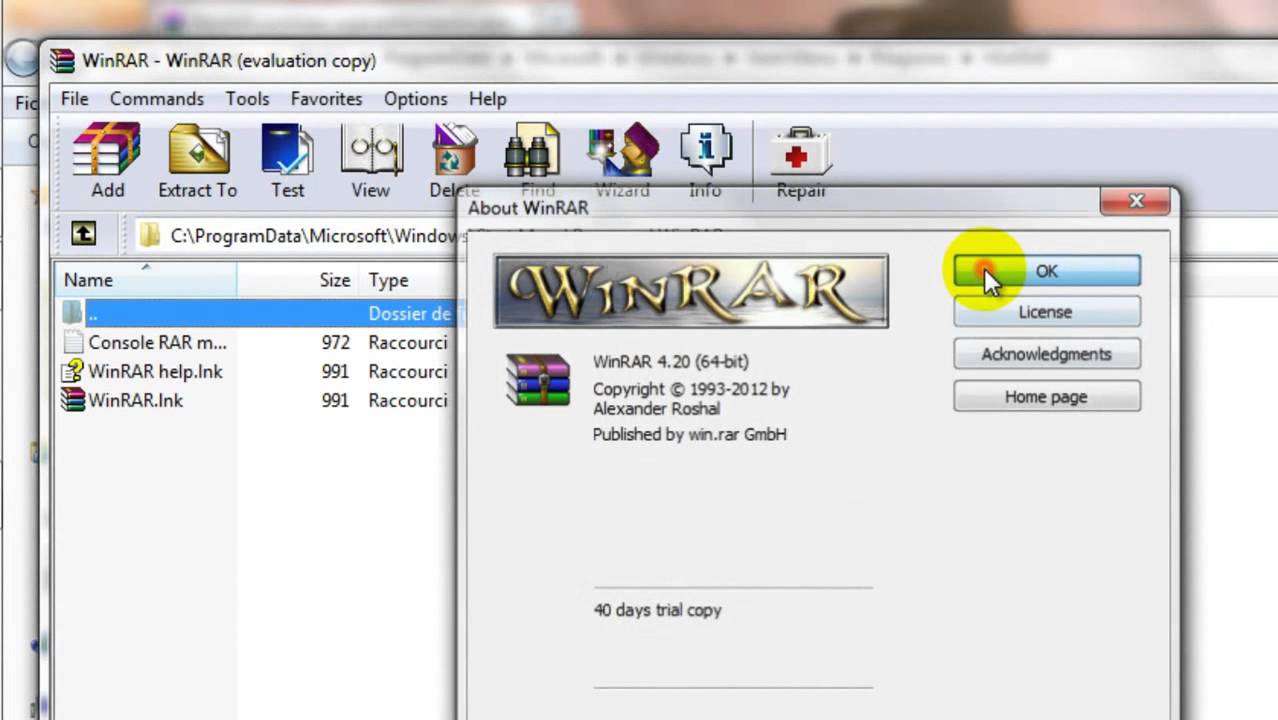This screenshot has height=720, width=1278.
Task: Select the 'Console RAR m...' file name
Action: pyautogui.click(x=157, y=342)
